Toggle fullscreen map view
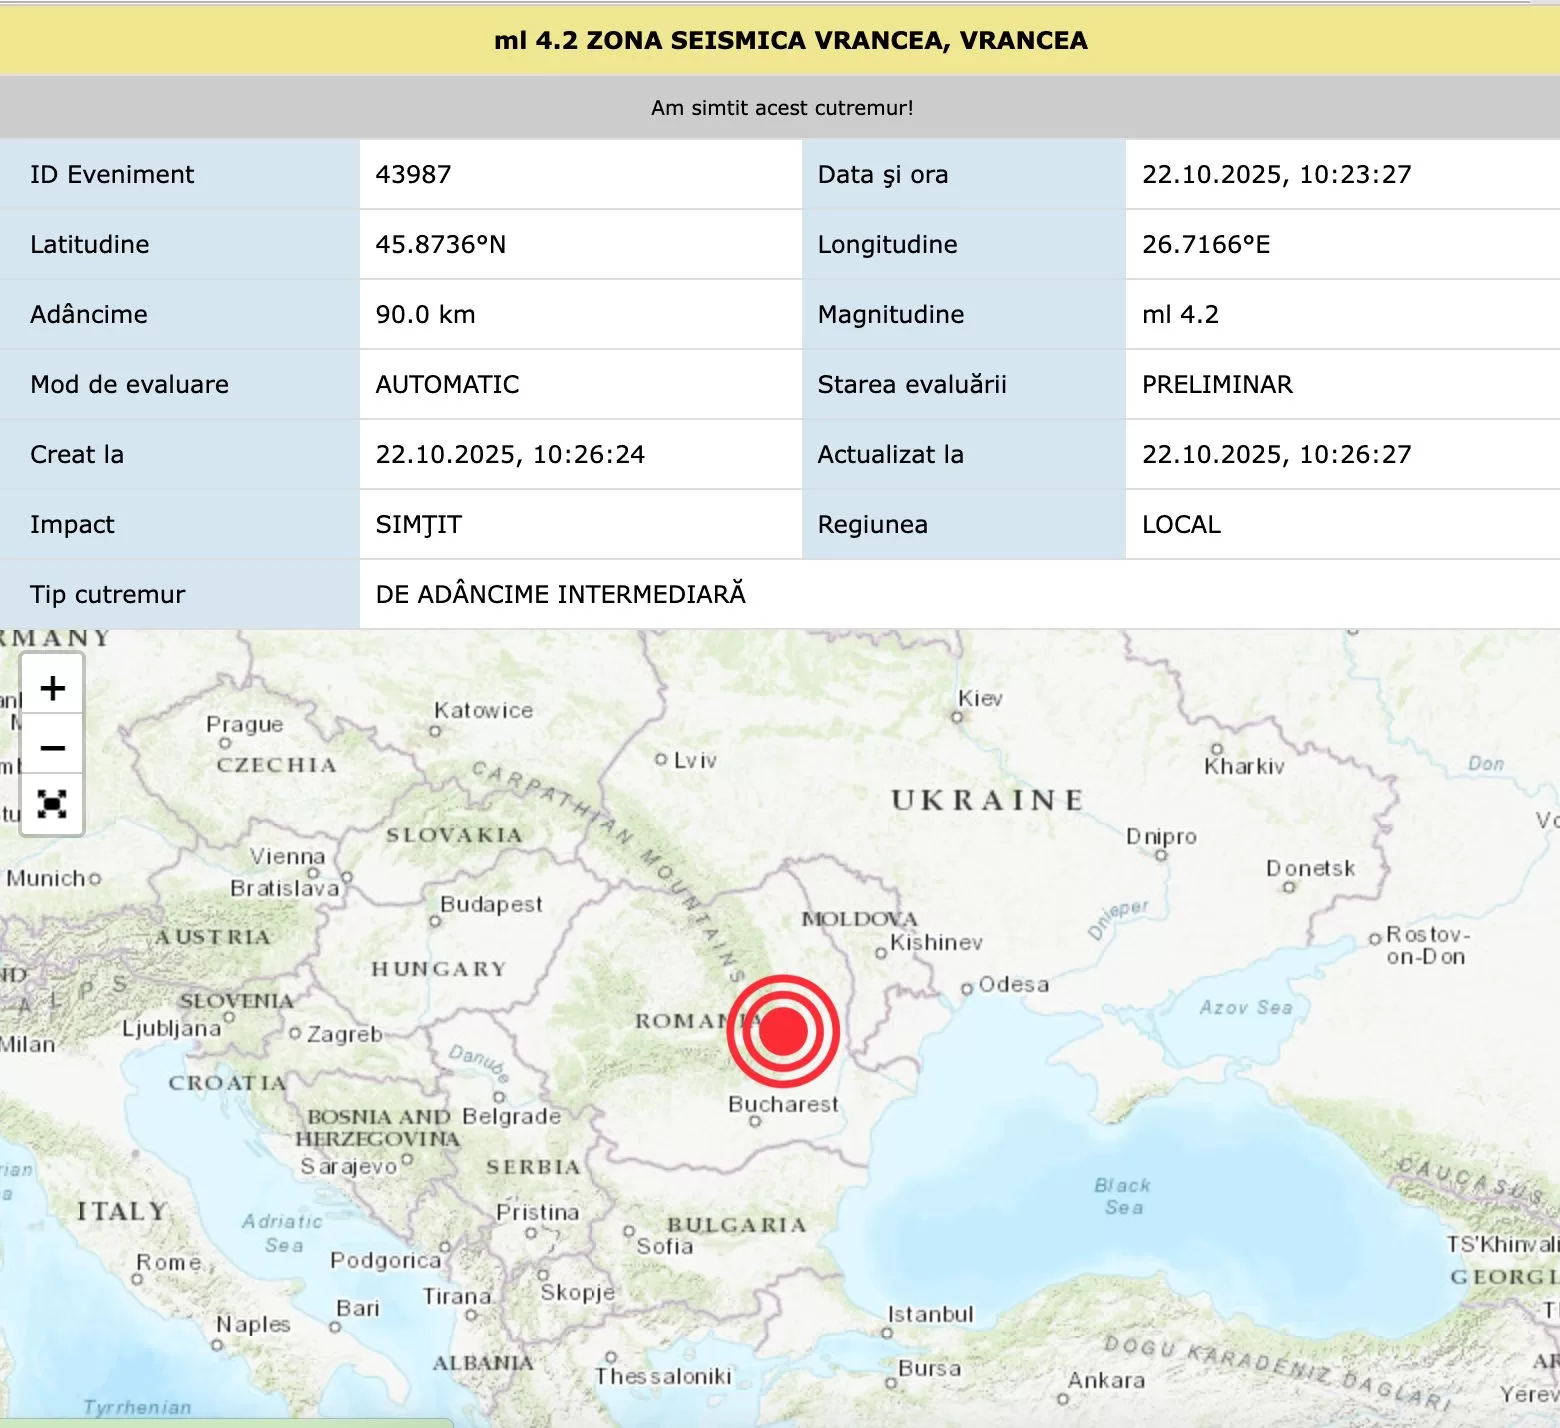The height and width of the screenshot is (1428, 1560). [x=52, y=804]
